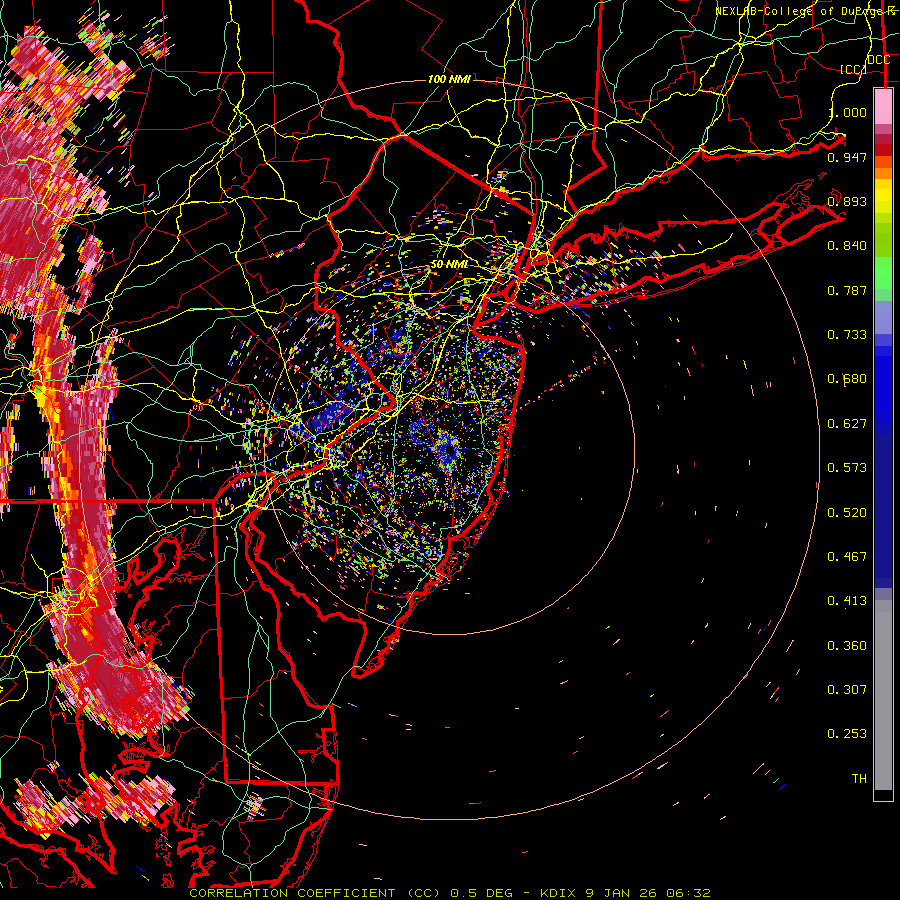Pick the gray segment of the color bar
The width and height of the screenshot is (900, 900).
883,695
